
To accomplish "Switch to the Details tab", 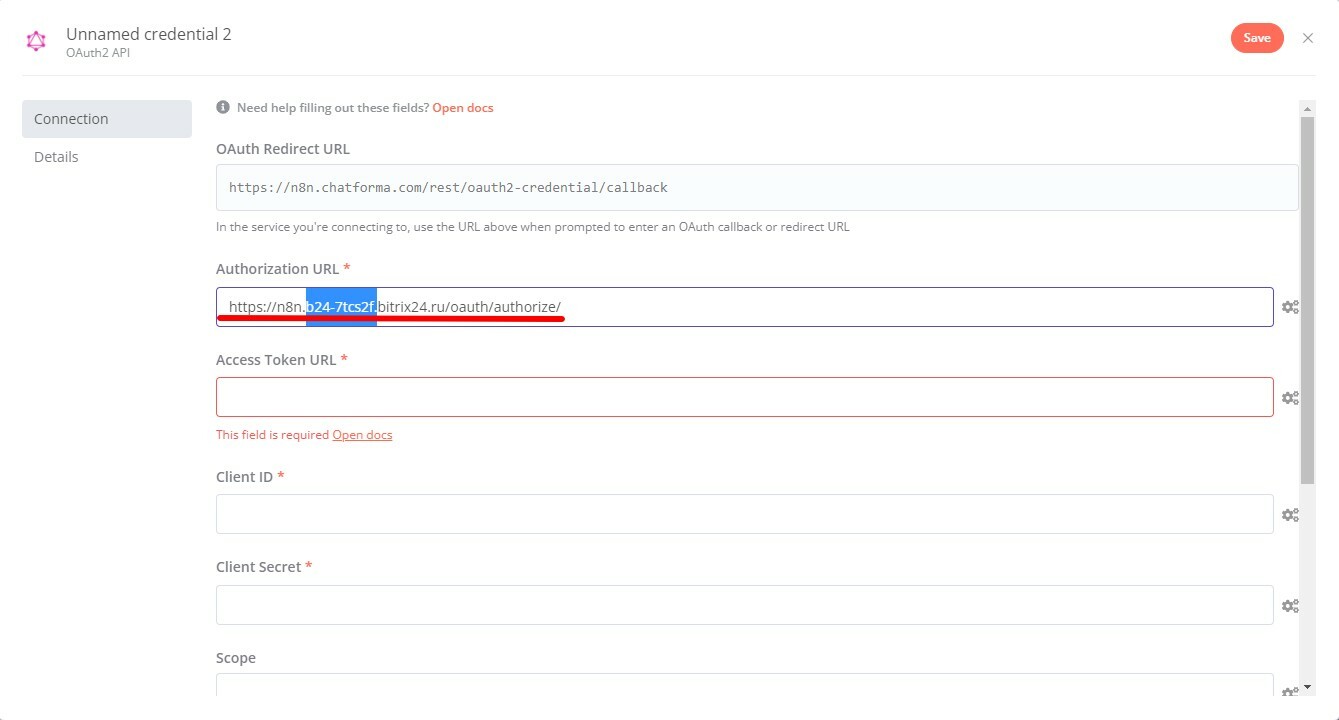I will pos(56,156).
